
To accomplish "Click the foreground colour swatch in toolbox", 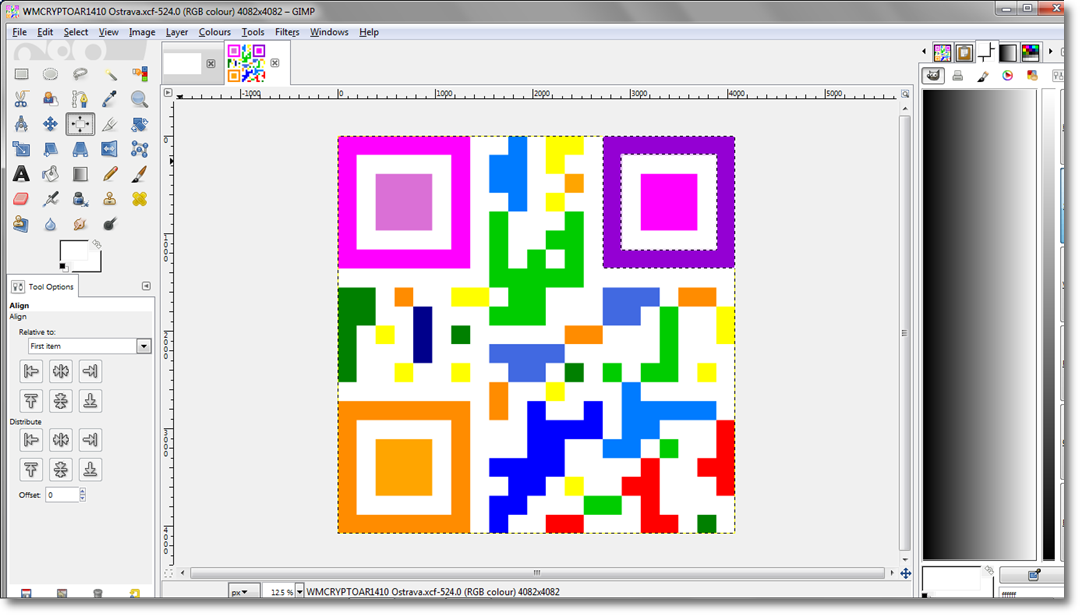I will coord(73,251).
